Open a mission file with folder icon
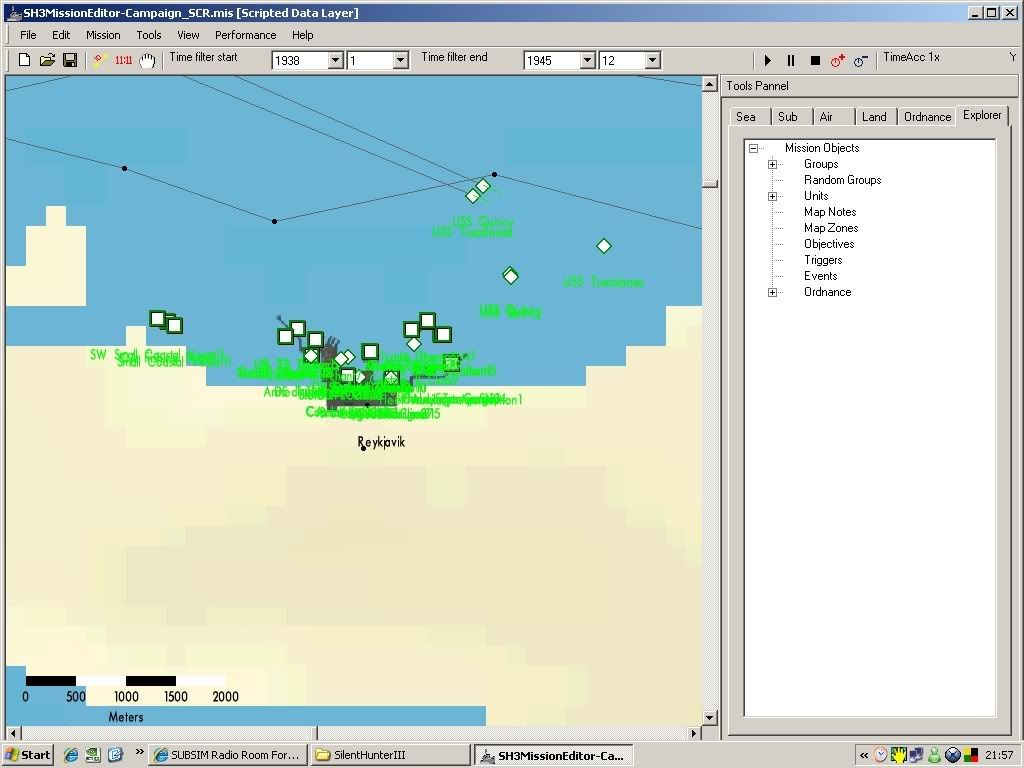Screen dimensions: 1024x768 (x=47, y=60)
